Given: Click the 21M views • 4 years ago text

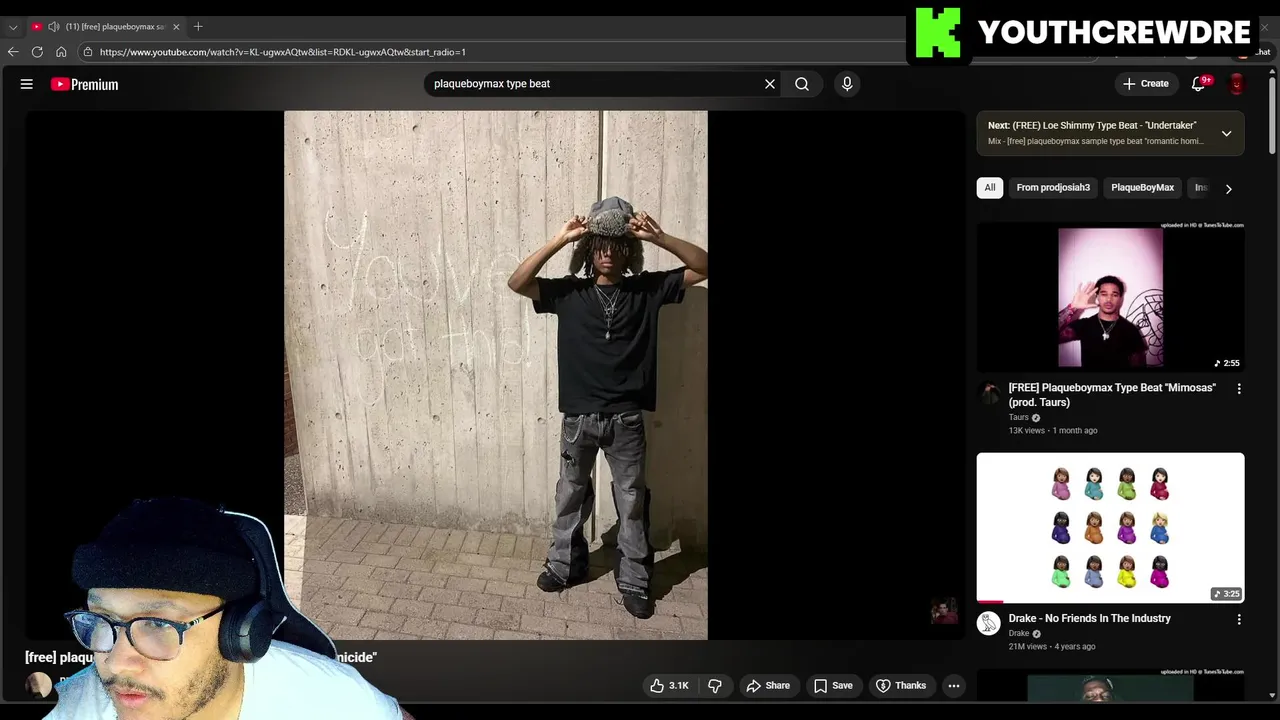Looking at the screenshot, I should point(1052,646).
